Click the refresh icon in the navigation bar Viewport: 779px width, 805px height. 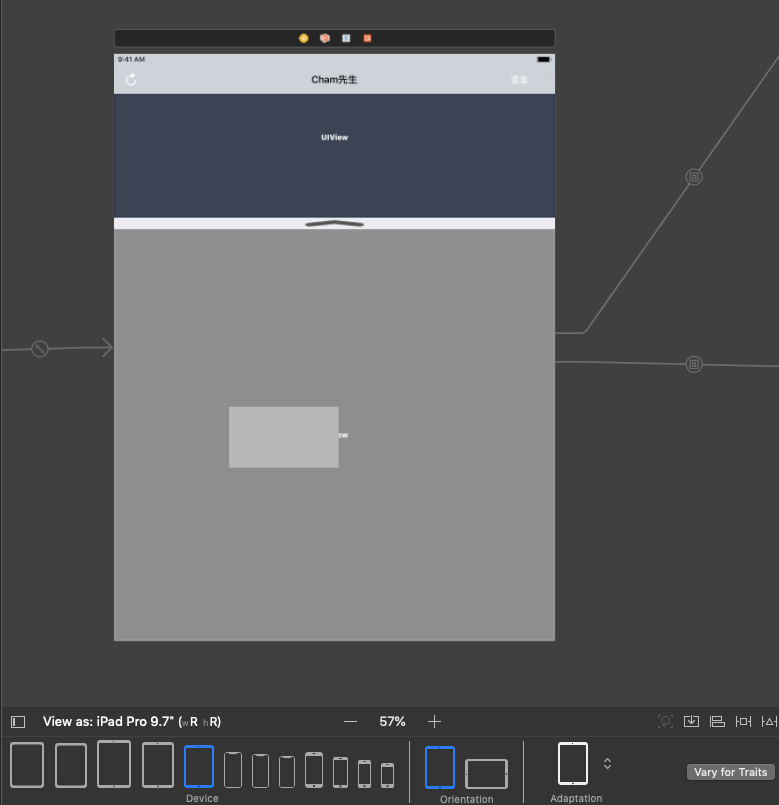tap(131, 80)
